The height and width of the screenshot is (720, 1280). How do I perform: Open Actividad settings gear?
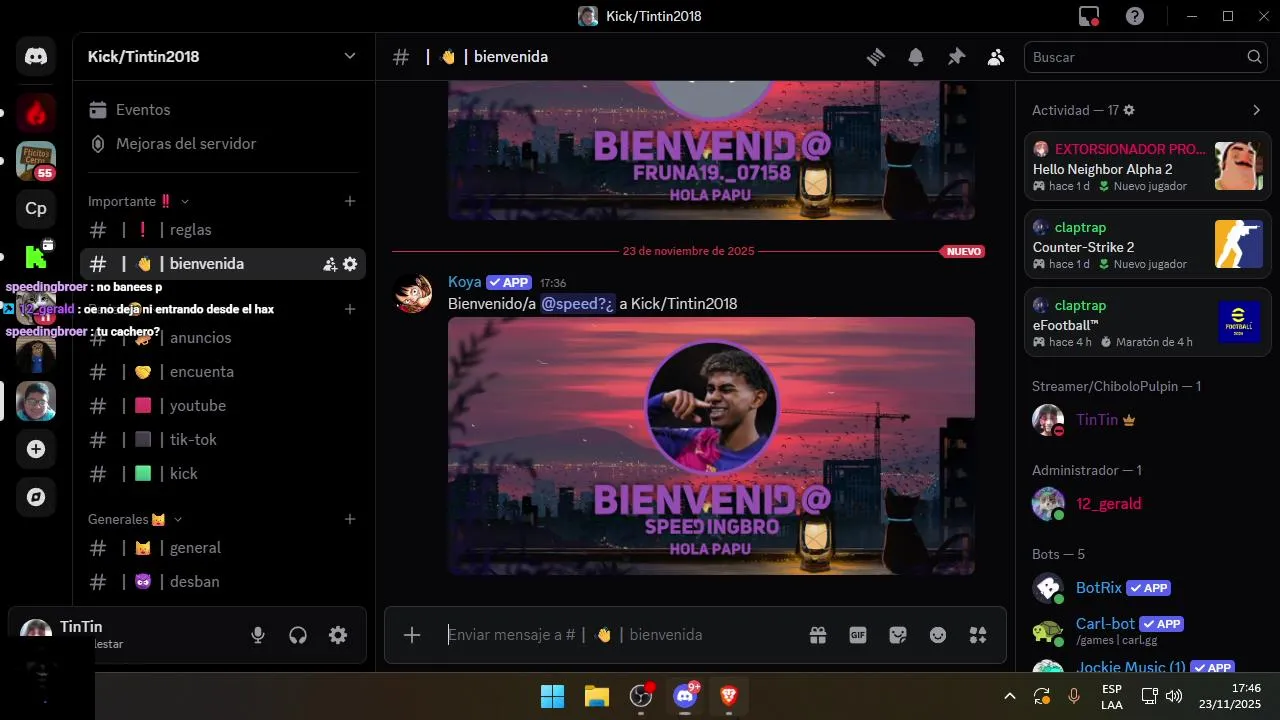[1129, 110]
